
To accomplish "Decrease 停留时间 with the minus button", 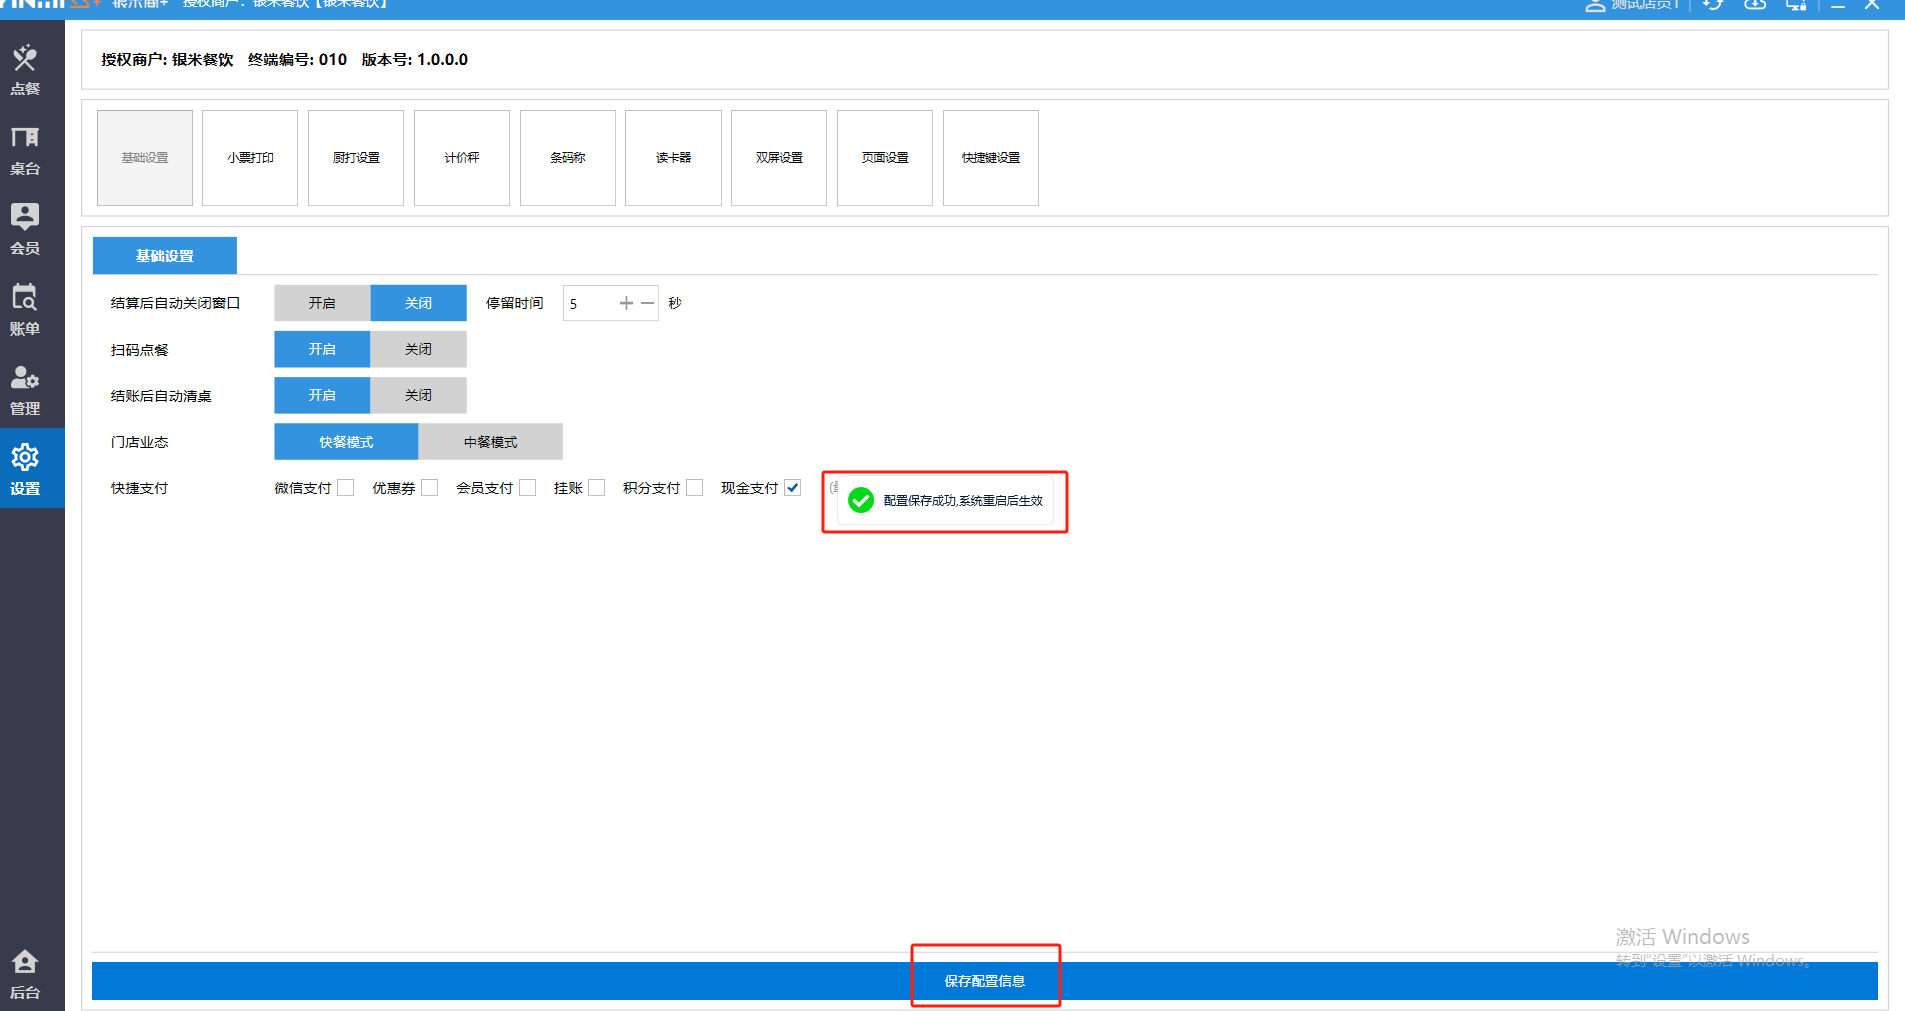I will [x=647, y=303].
